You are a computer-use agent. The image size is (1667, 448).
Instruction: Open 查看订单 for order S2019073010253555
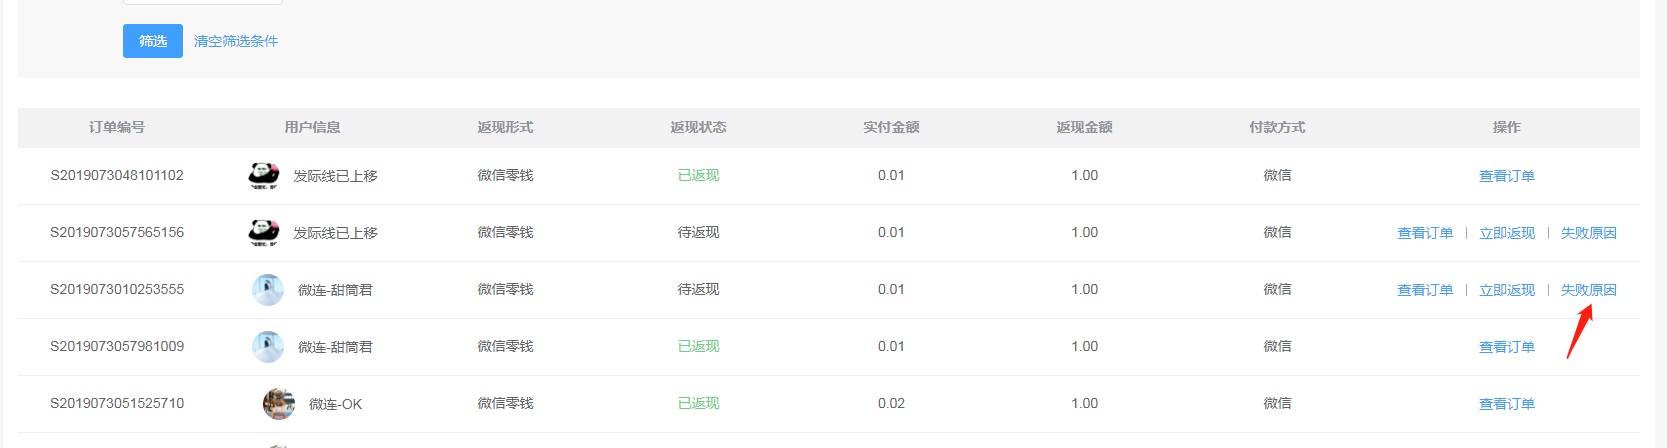[x=1425, y=290]
